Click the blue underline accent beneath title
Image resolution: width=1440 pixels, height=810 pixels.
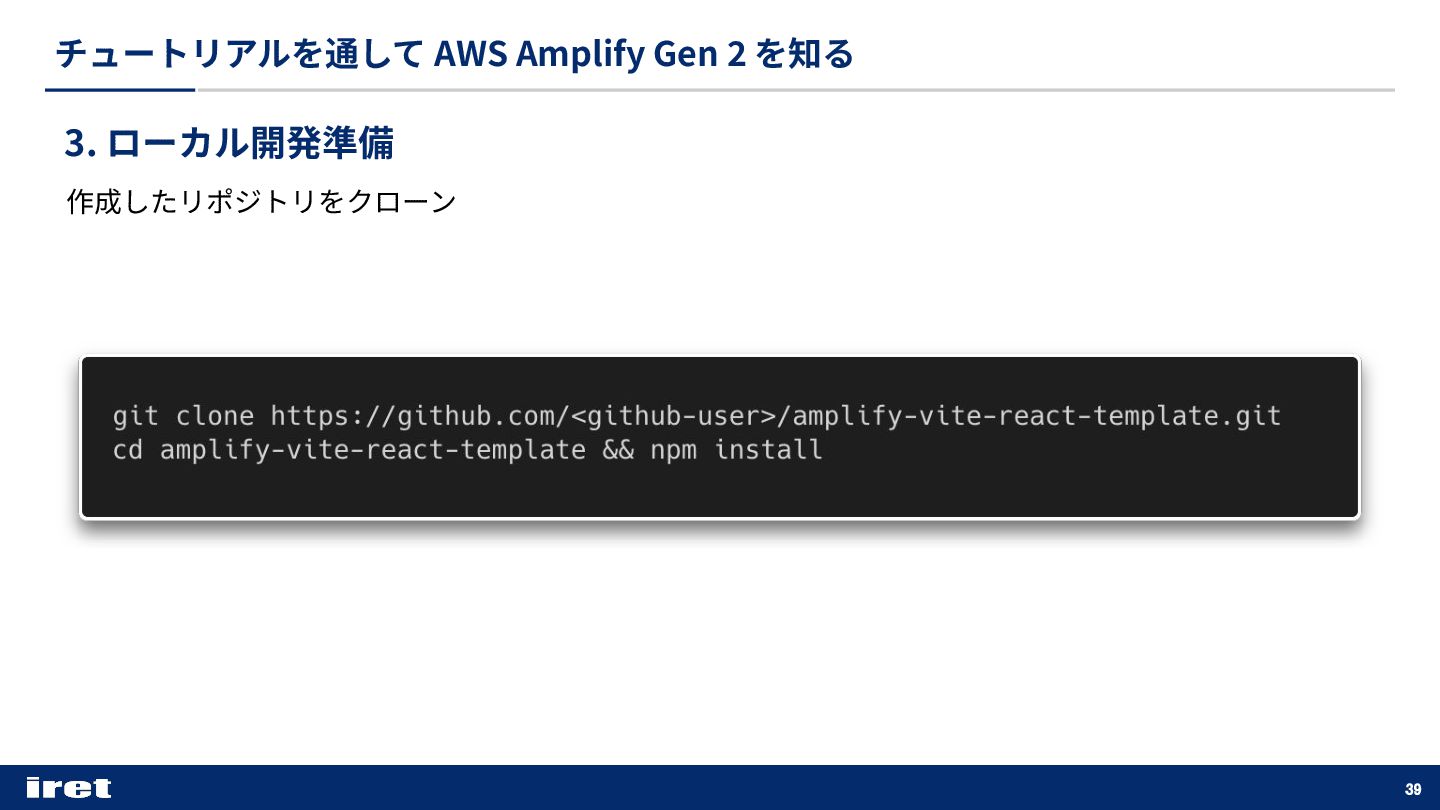point(120,90)
